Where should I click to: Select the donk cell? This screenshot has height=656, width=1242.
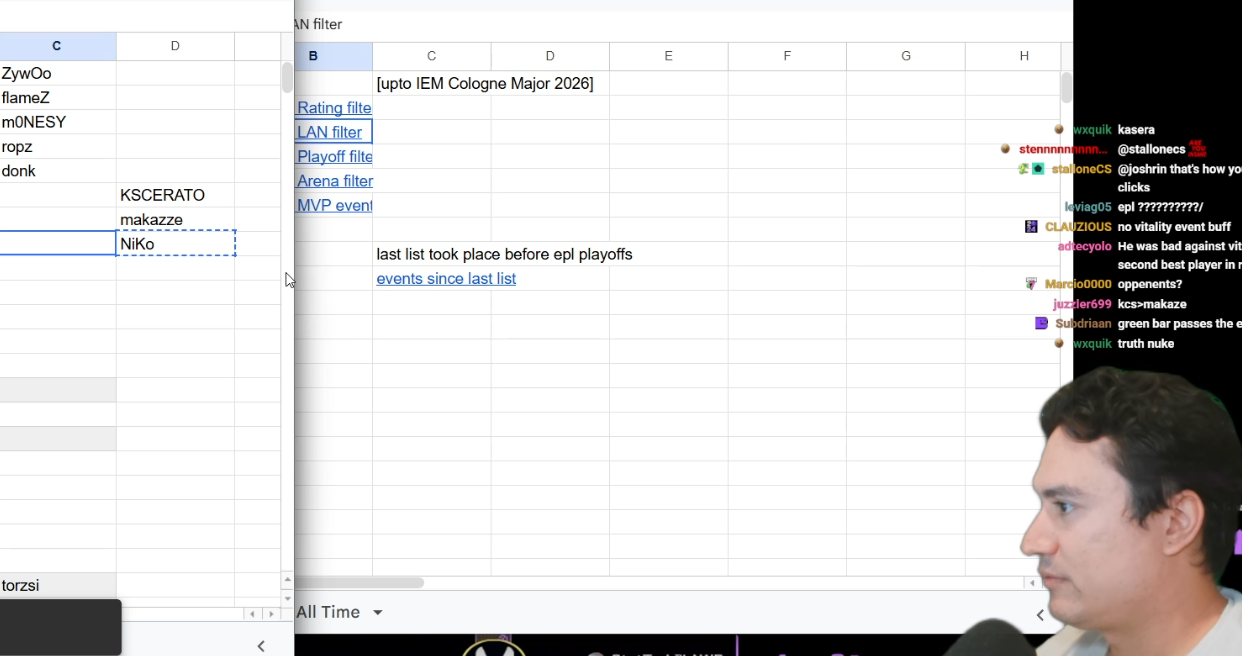click(x=58, y=171)
